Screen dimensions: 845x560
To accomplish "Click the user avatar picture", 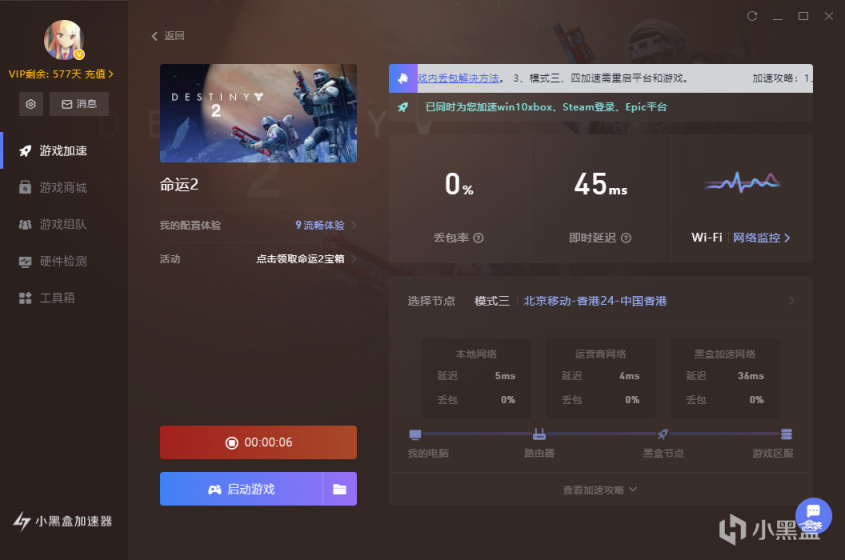I will tap(64, 40).
